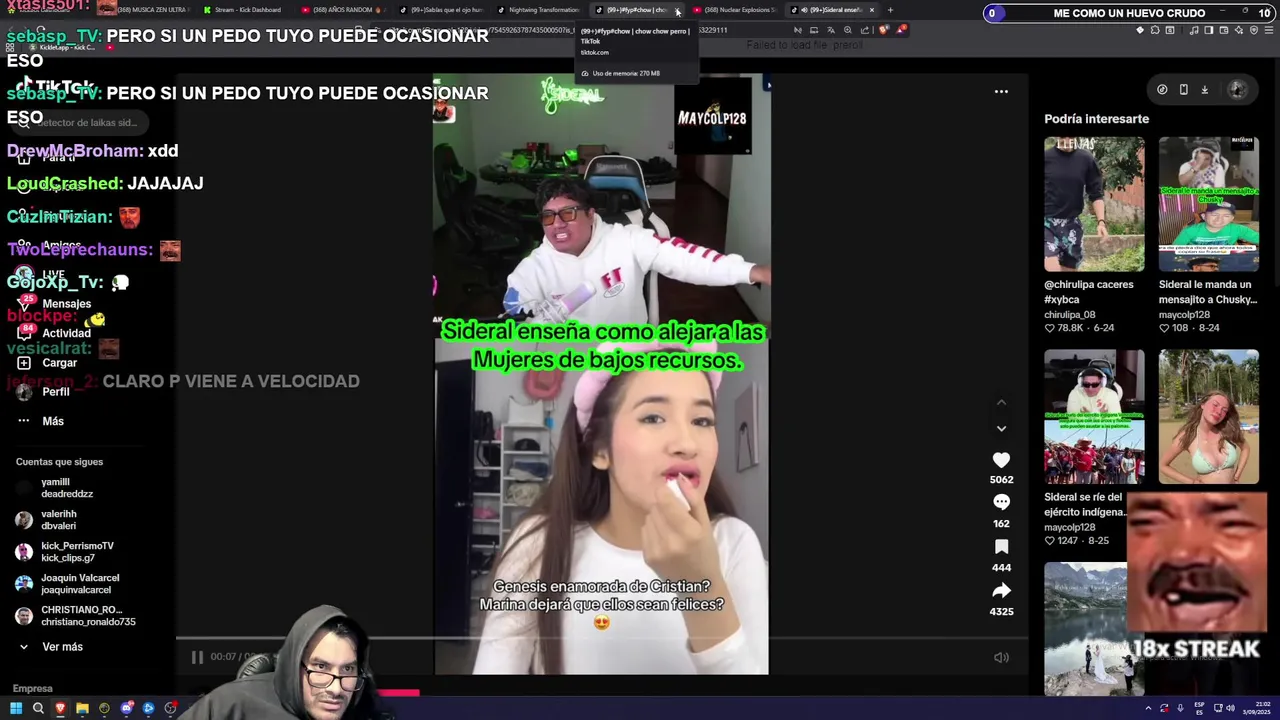Open a new browser tab
This screenshot has width=1280, height=720.
(890, 10)
